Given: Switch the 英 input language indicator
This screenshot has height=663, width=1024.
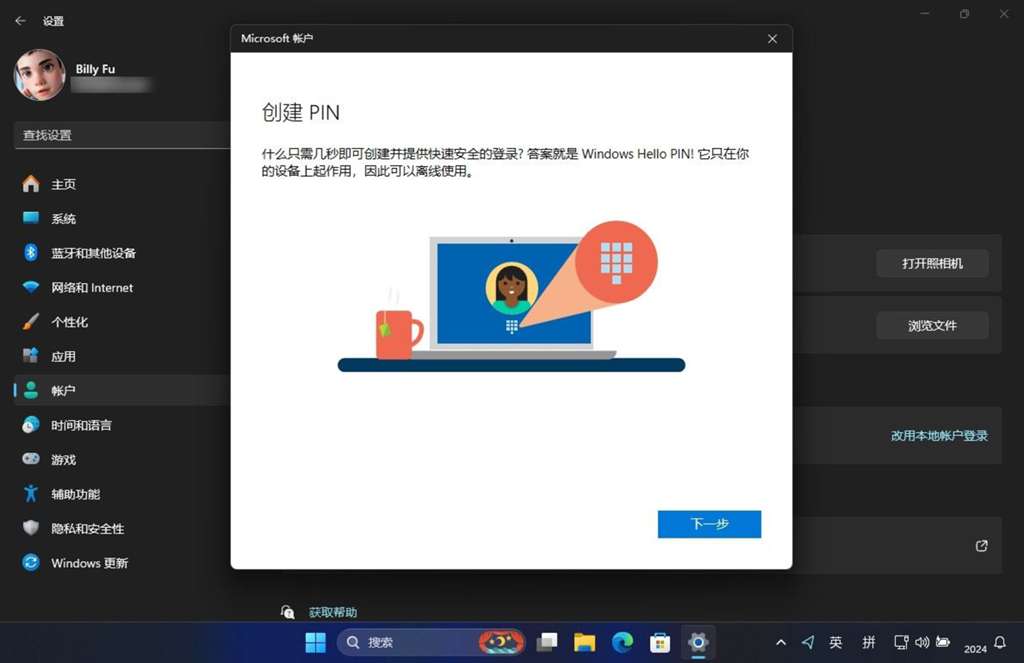Looking at the screenshot, I should point(836,643).
